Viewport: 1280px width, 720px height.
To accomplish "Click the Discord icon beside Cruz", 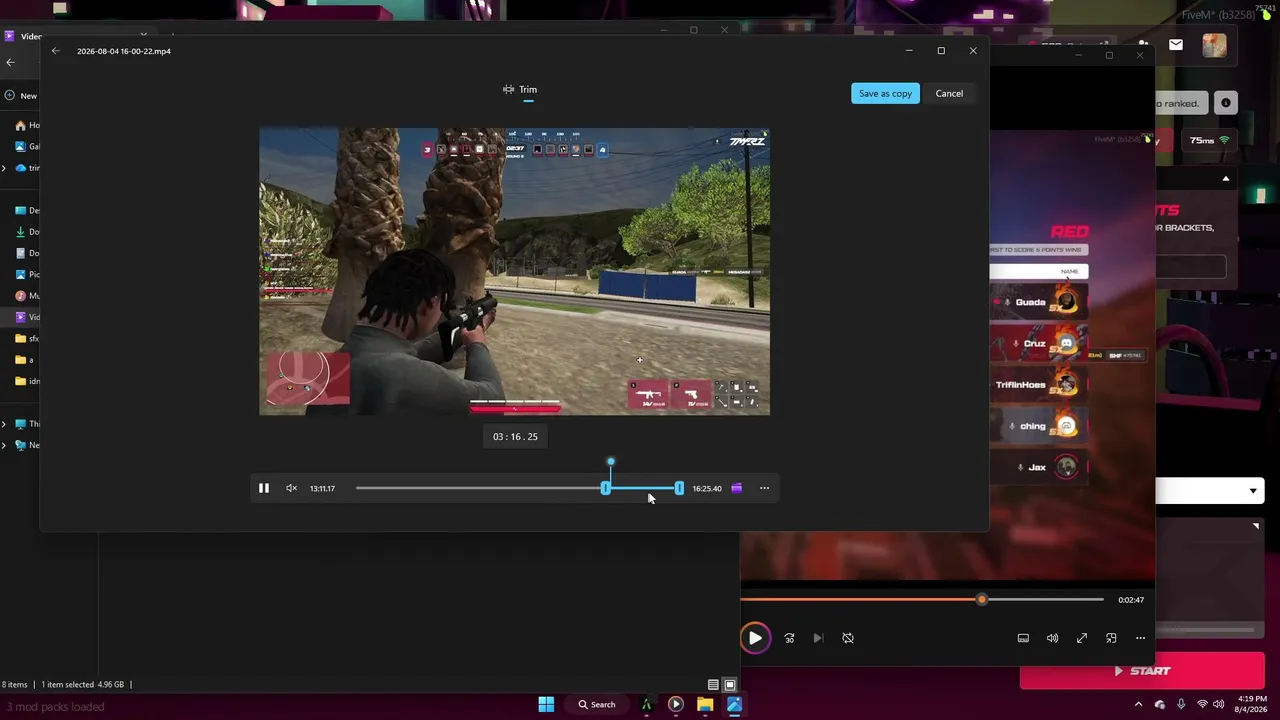I will (x=1066, y=343).
